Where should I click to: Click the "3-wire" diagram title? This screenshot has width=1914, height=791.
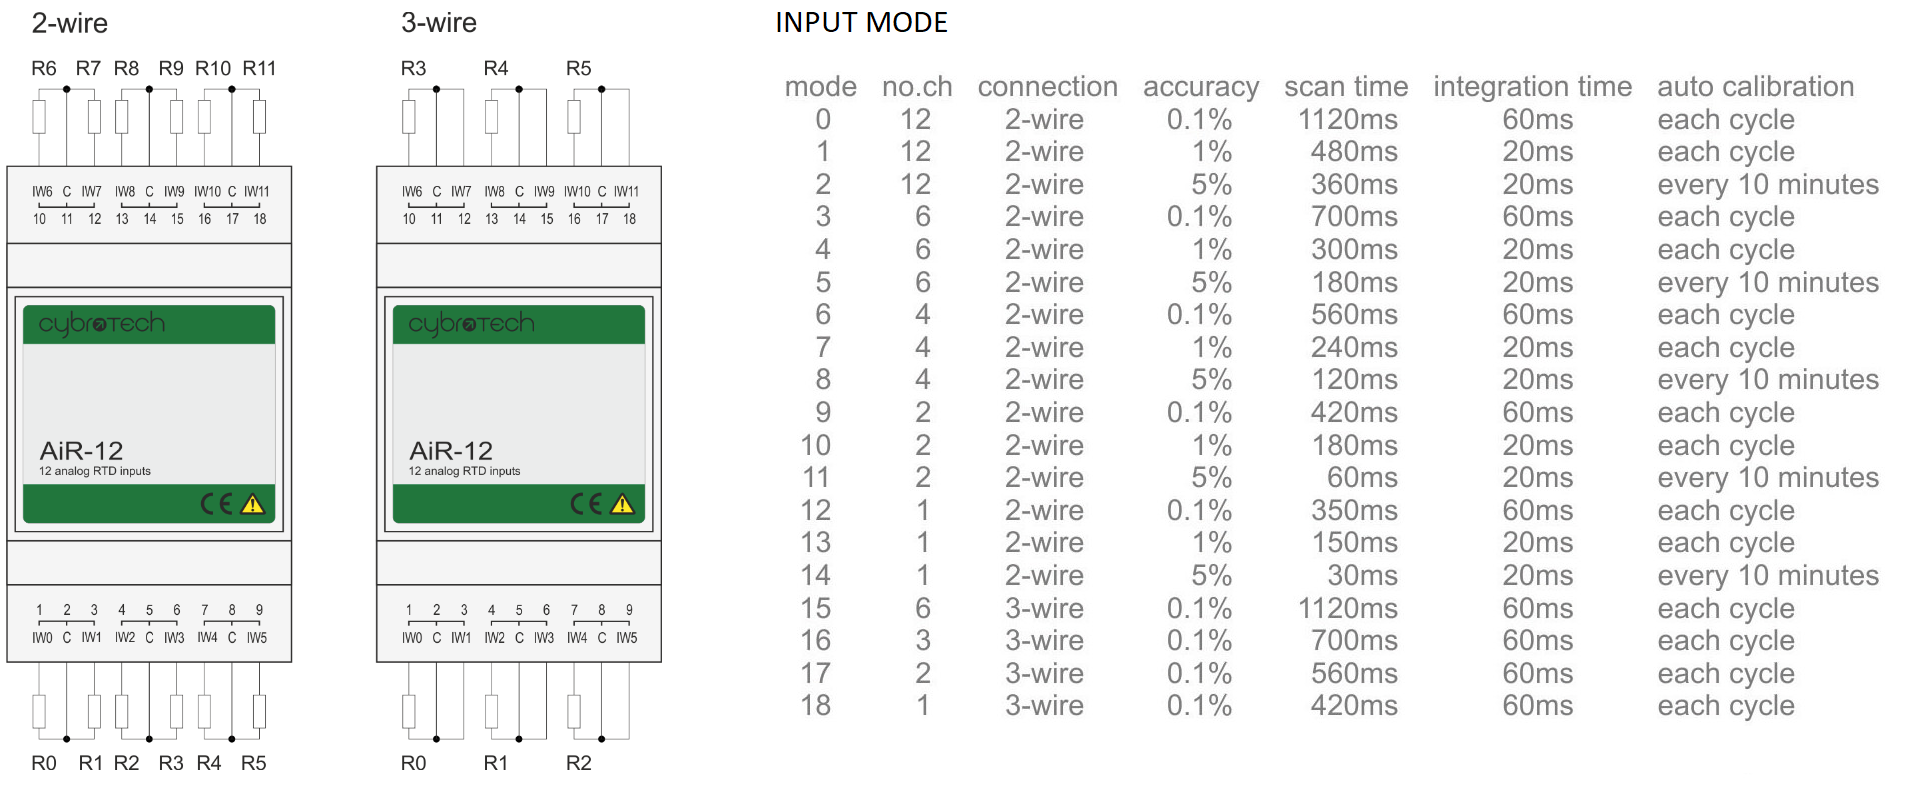tap(439, 23)
